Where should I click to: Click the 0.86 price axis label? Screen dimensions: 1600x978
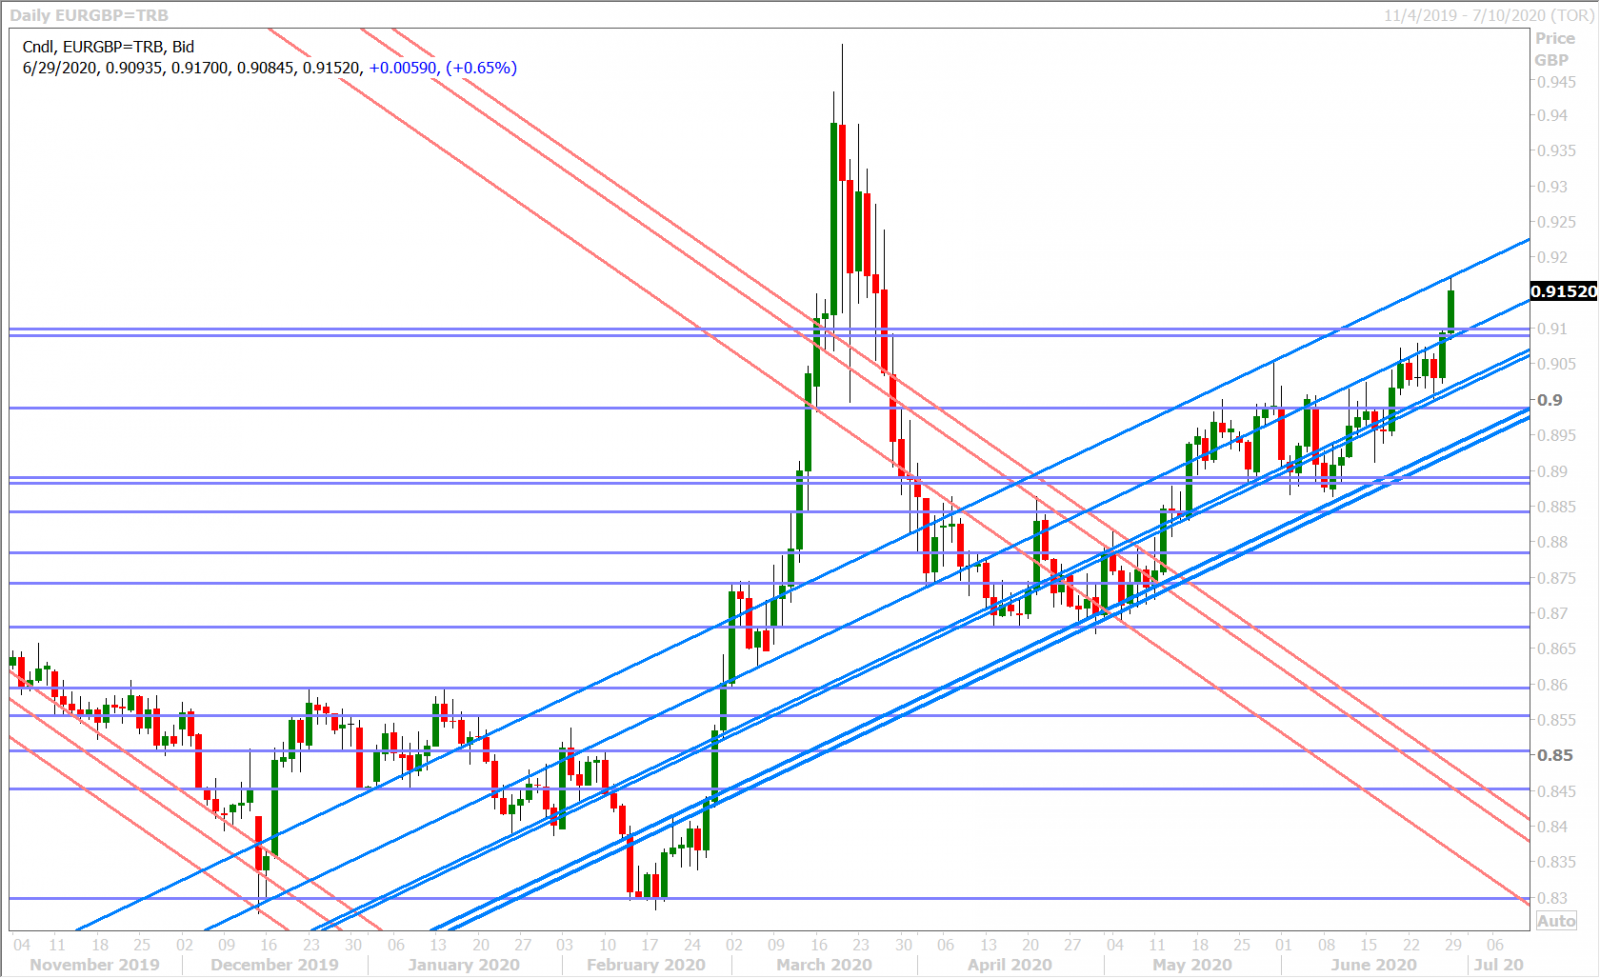pyautogui.click(x=1552, y=685)
